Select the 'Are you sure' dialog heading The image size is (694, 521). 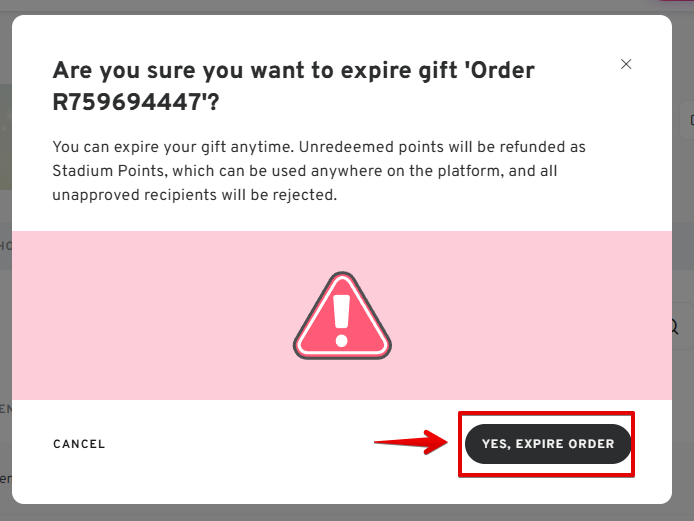click(293, 85)
